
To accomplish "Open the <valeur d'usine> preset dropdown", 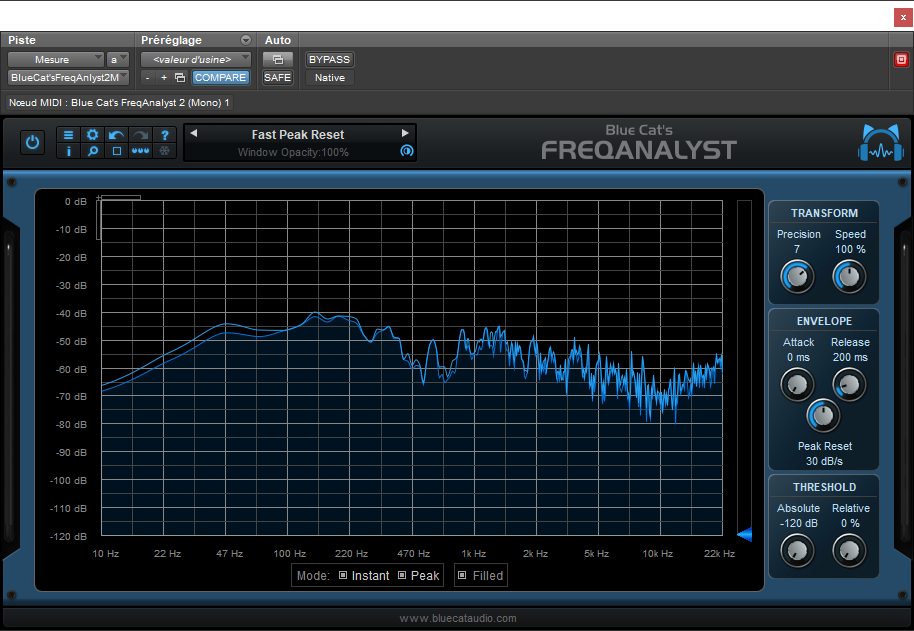I will 196,59.
